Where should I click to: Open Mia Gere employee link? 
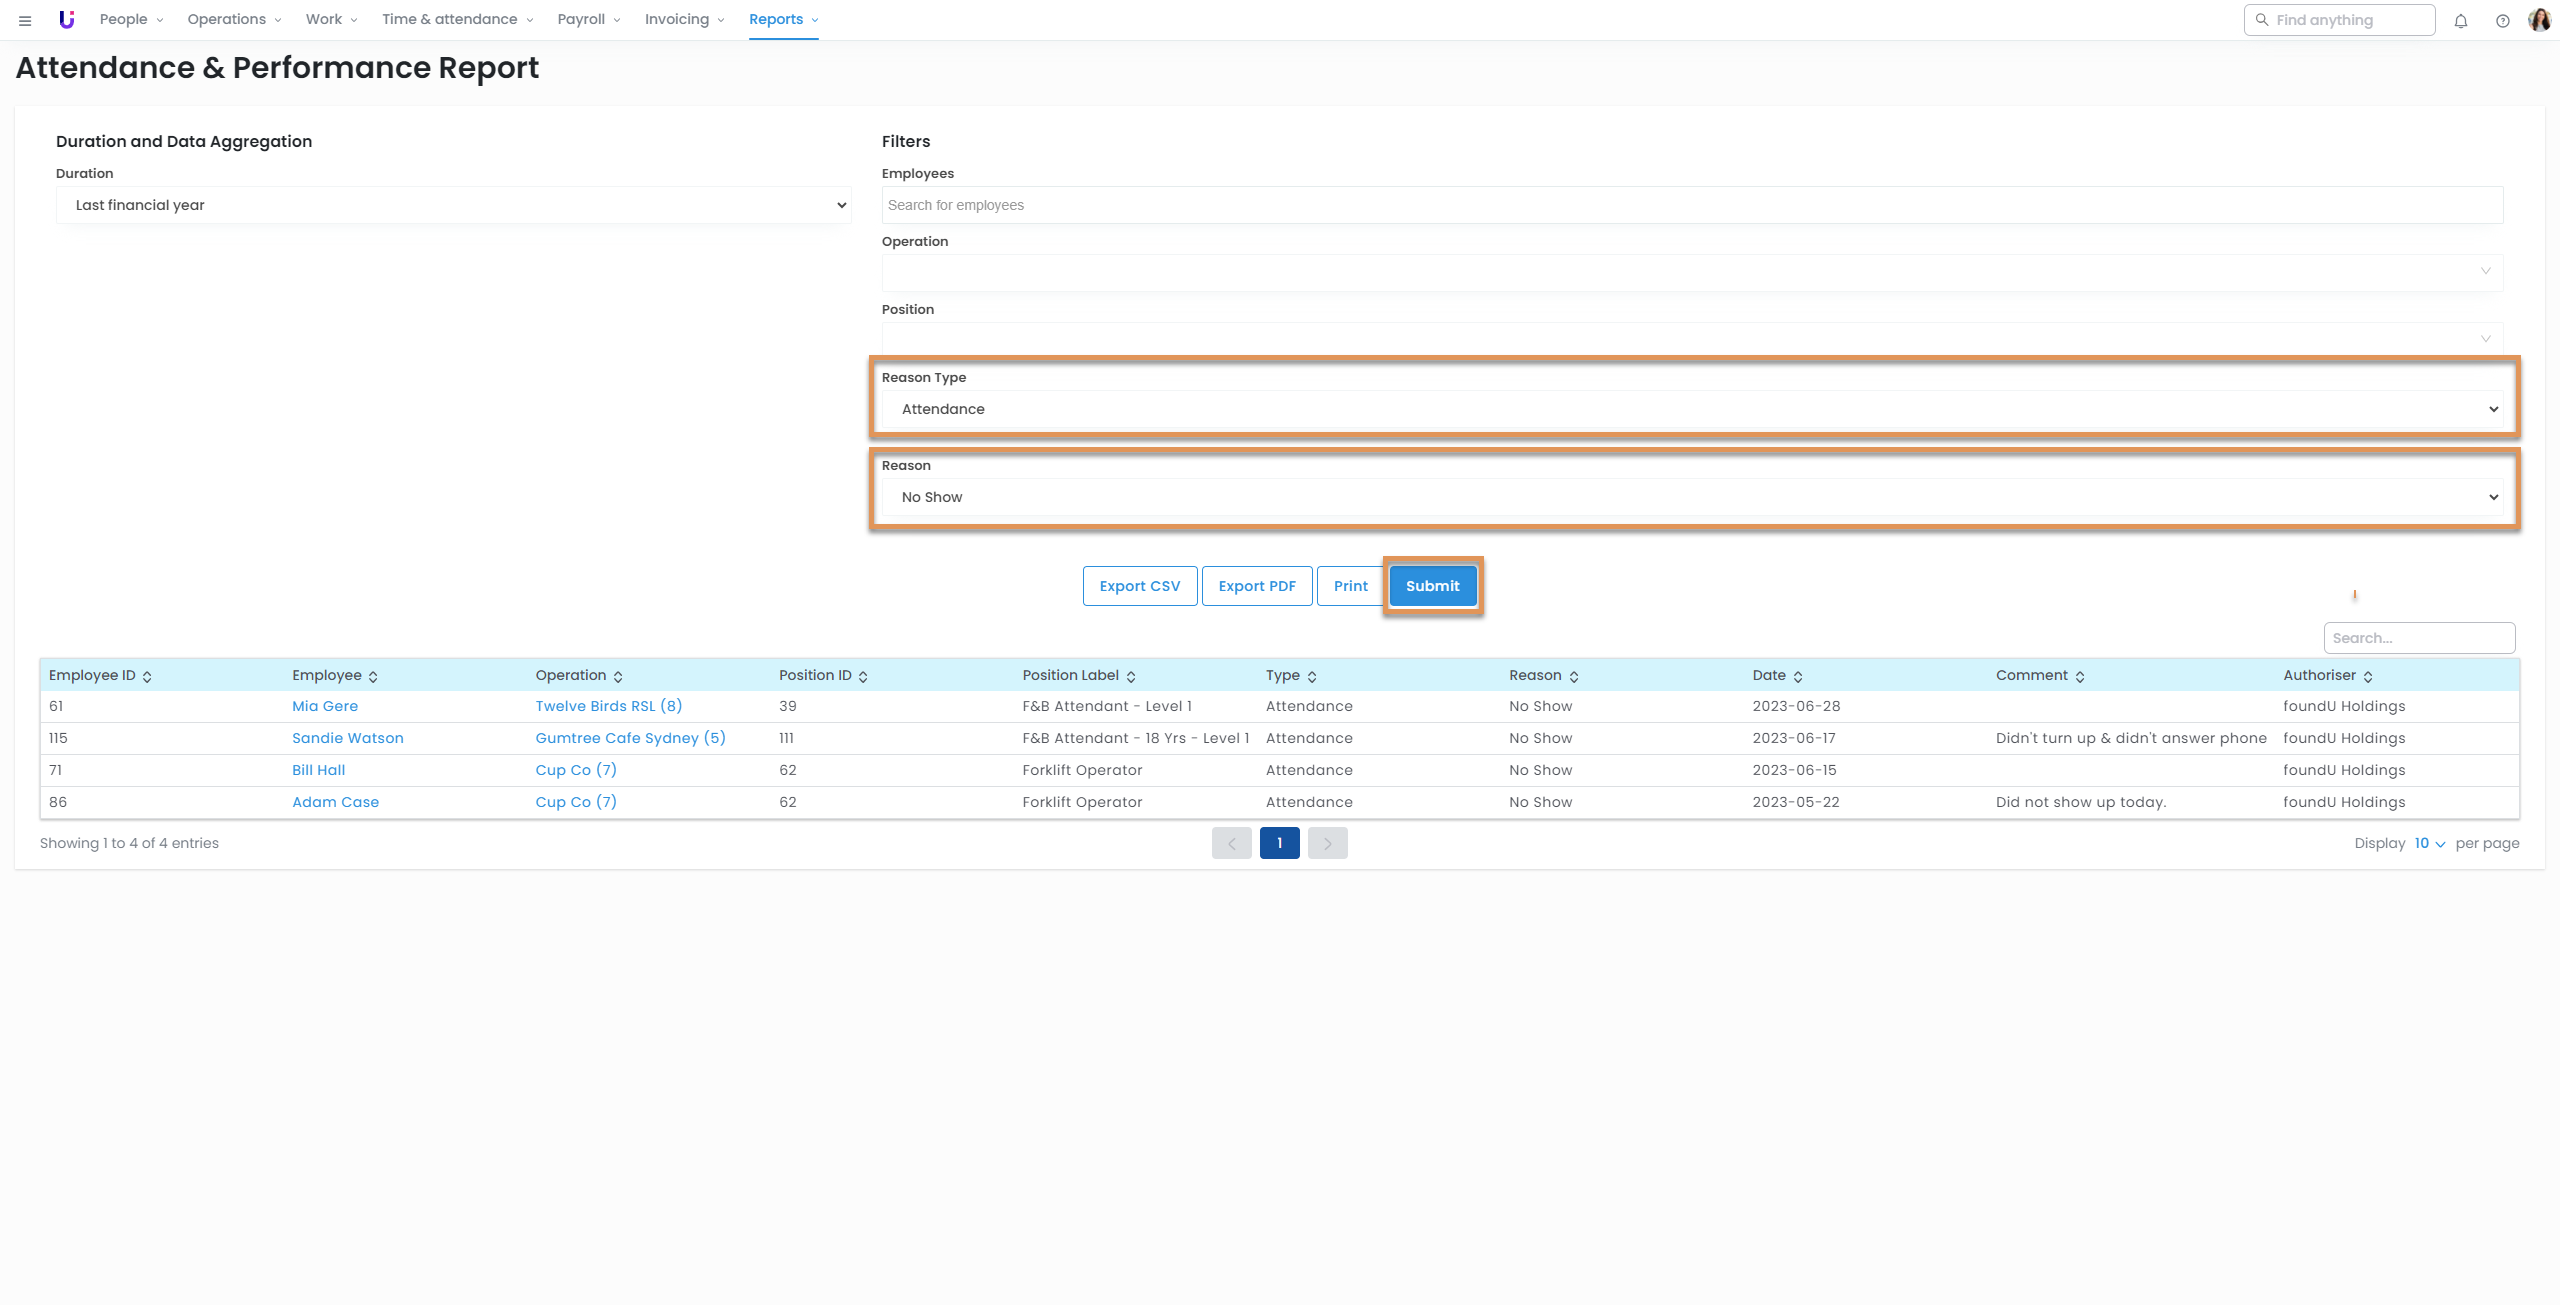[324, 706]
